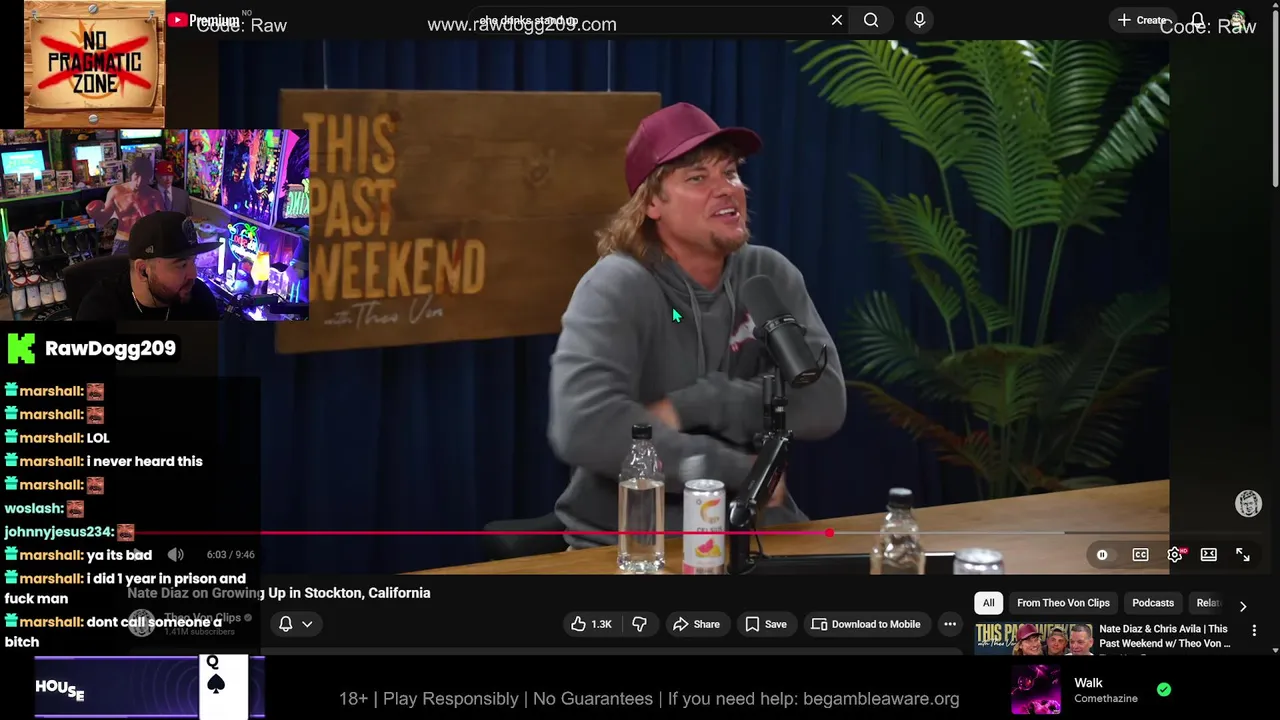Save the video to a playlist
The image size is (1280, 720).
click(766, 624)
